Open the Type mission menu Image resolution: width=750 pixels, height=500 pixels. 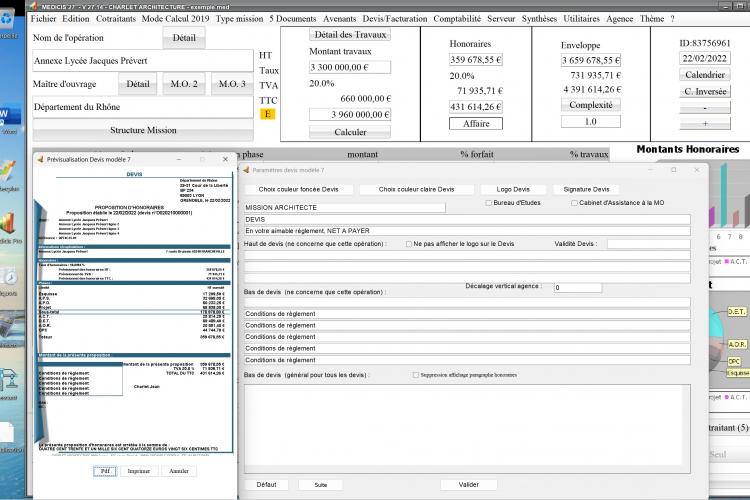click(x=239, y=19)
